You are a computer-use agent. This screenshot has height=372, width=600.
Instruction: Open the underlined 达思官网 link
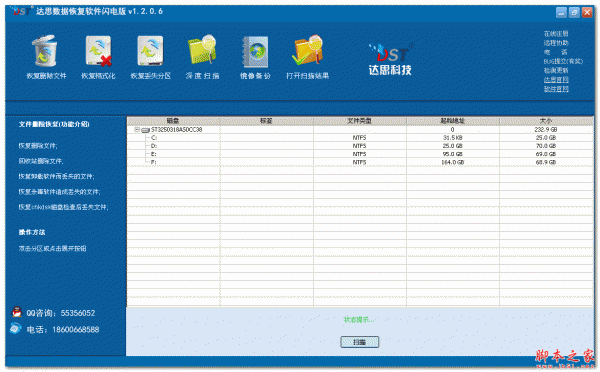pos(556,80)
